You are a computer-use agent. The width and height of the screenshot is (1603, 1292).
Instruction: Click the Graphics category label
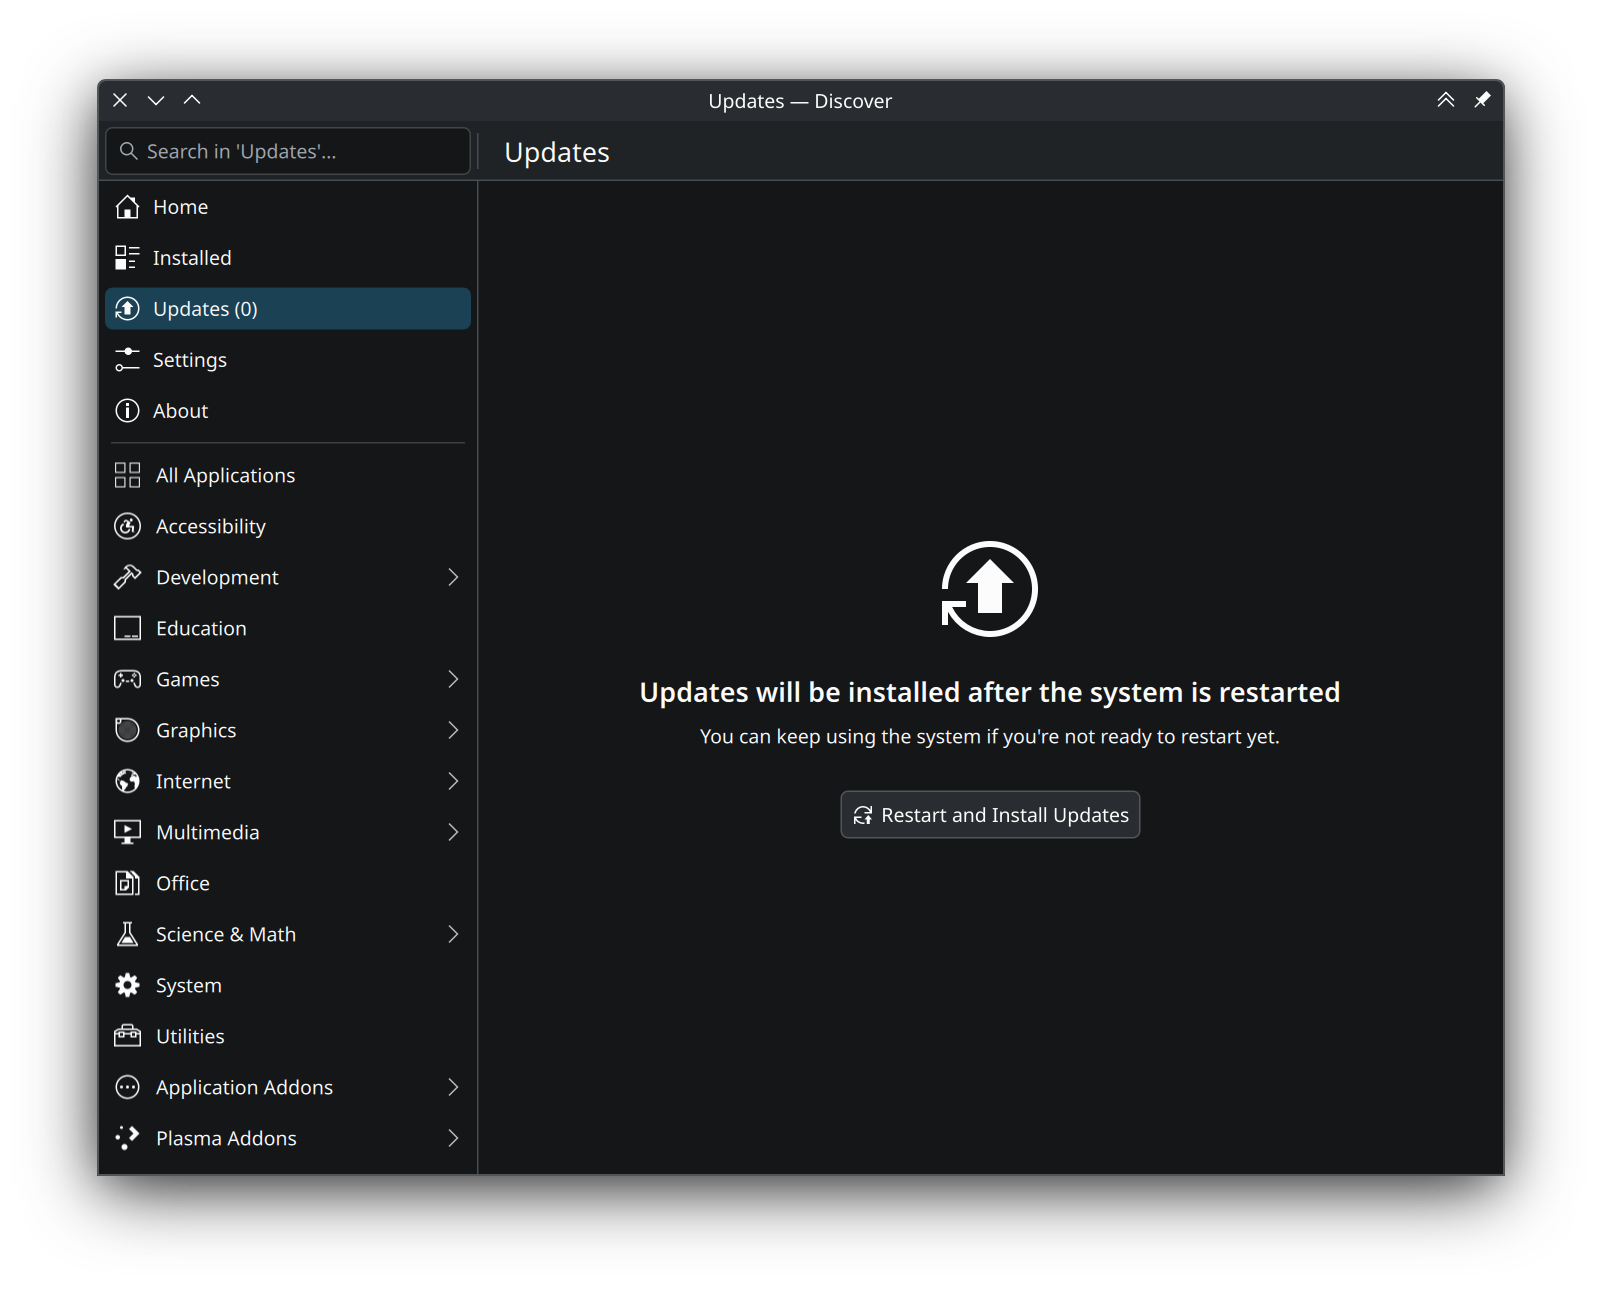click(196, 731)
